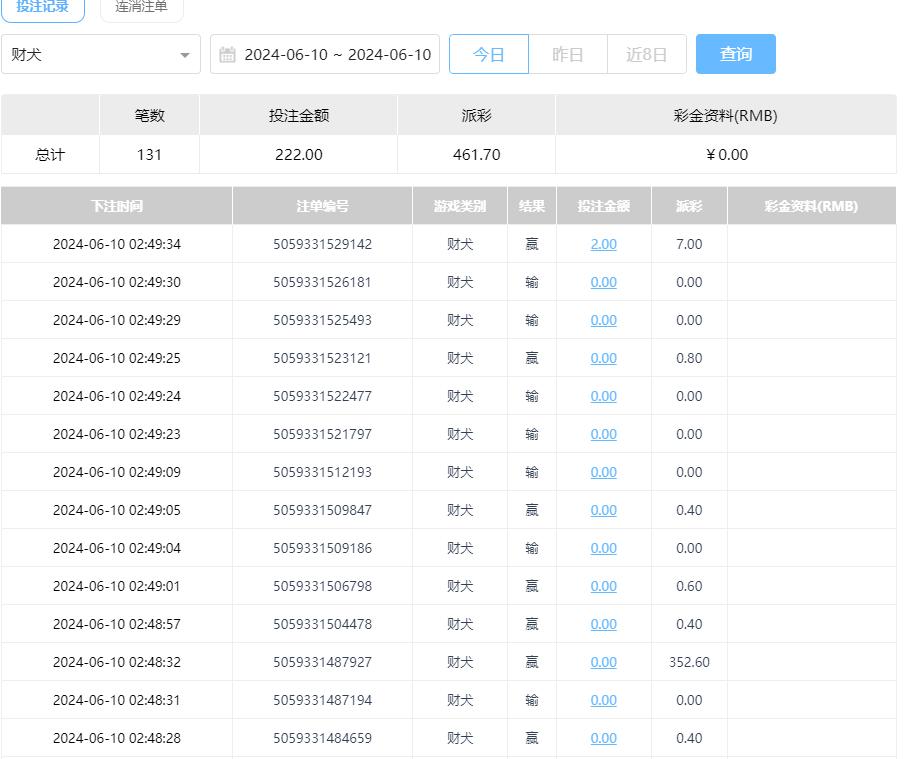Click the calendar icon in date range field

[x=227, y=54]
